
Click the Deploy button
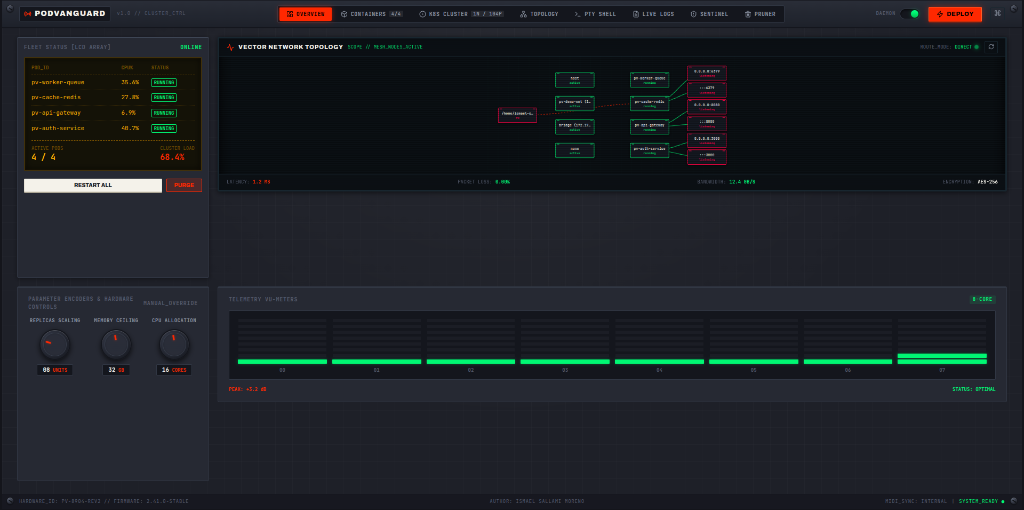click(955, 14)
